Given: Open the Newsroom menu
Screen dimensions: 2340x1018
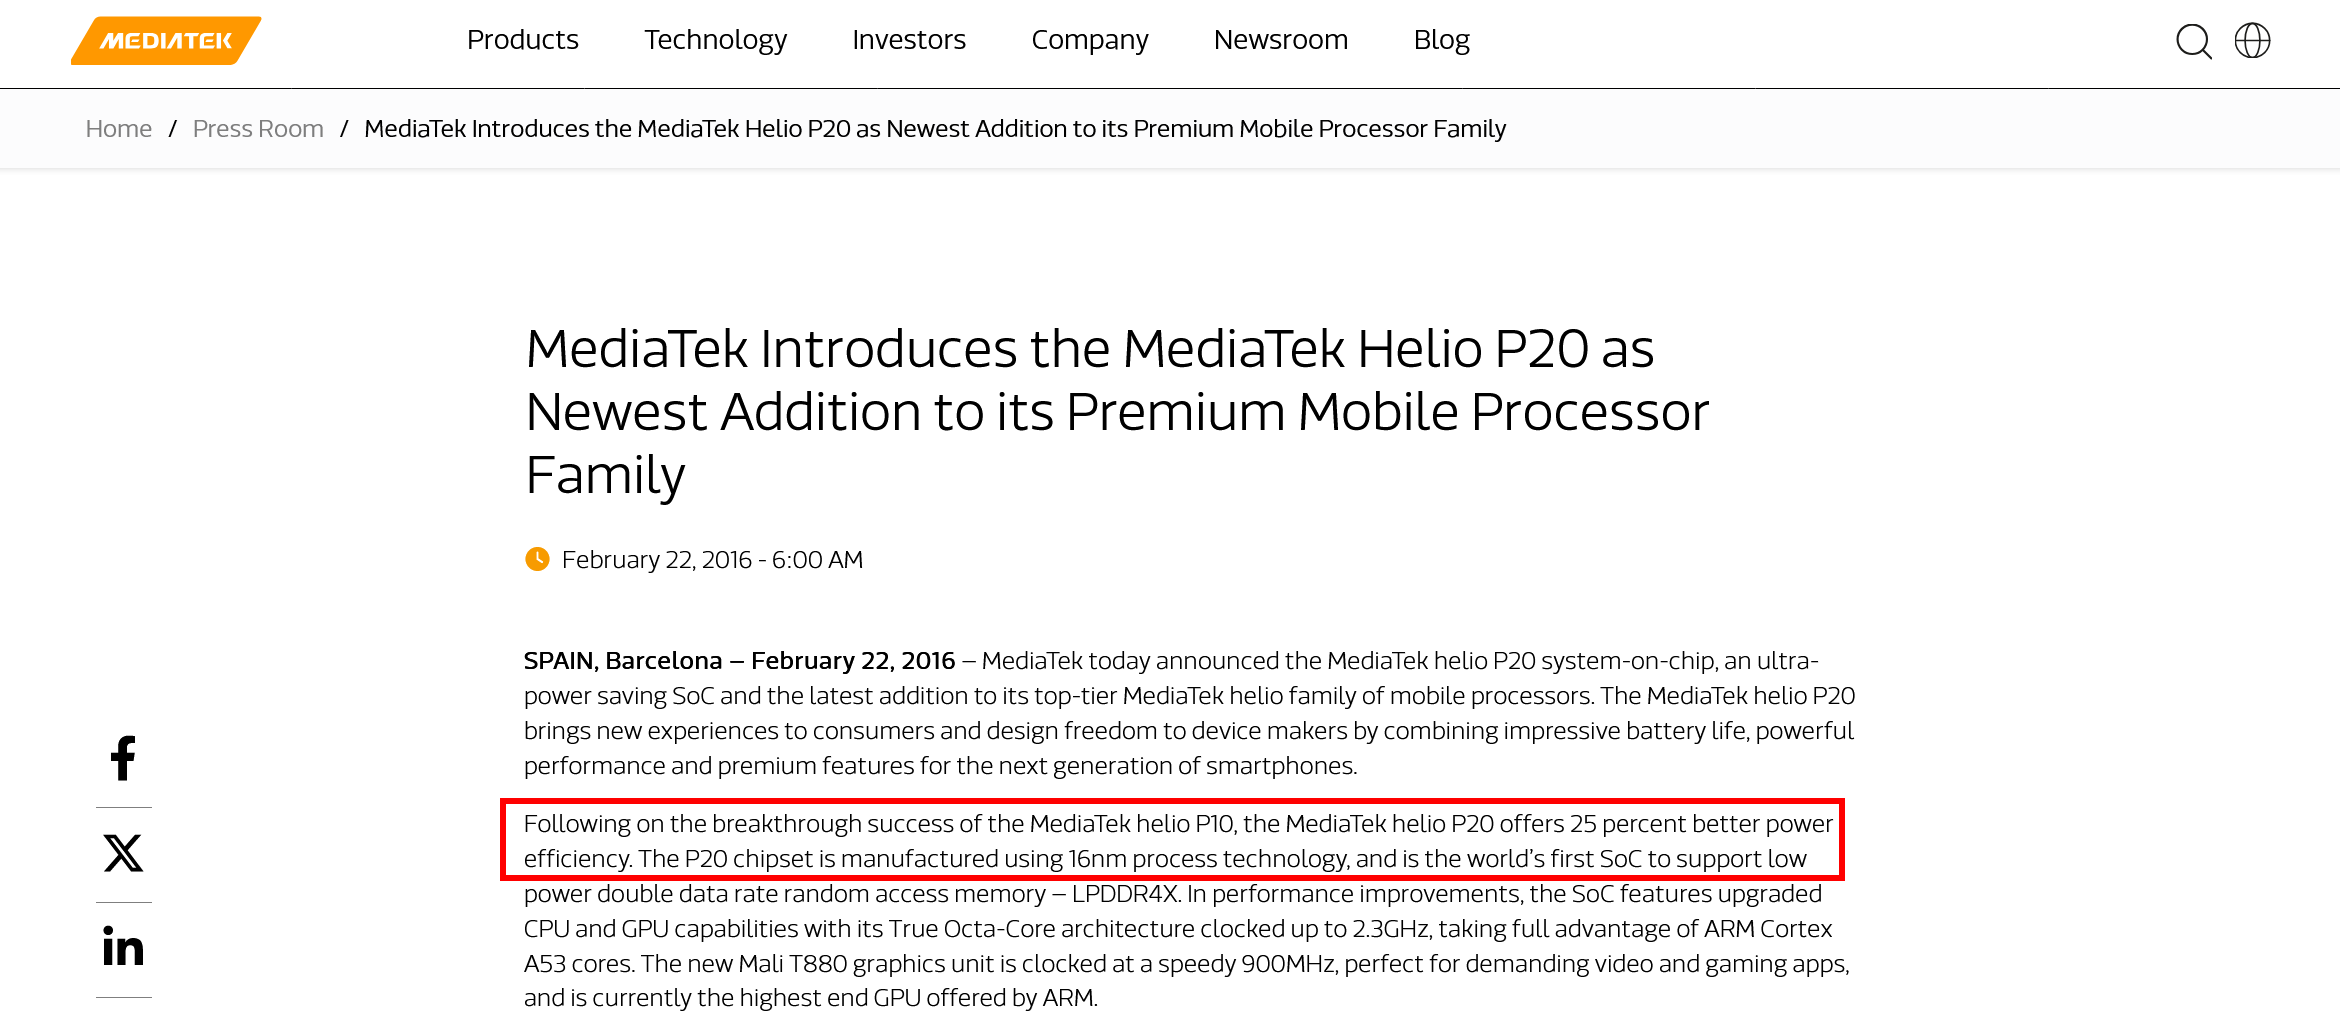Looking at the screenshot, I should (x=1280, y=40).
